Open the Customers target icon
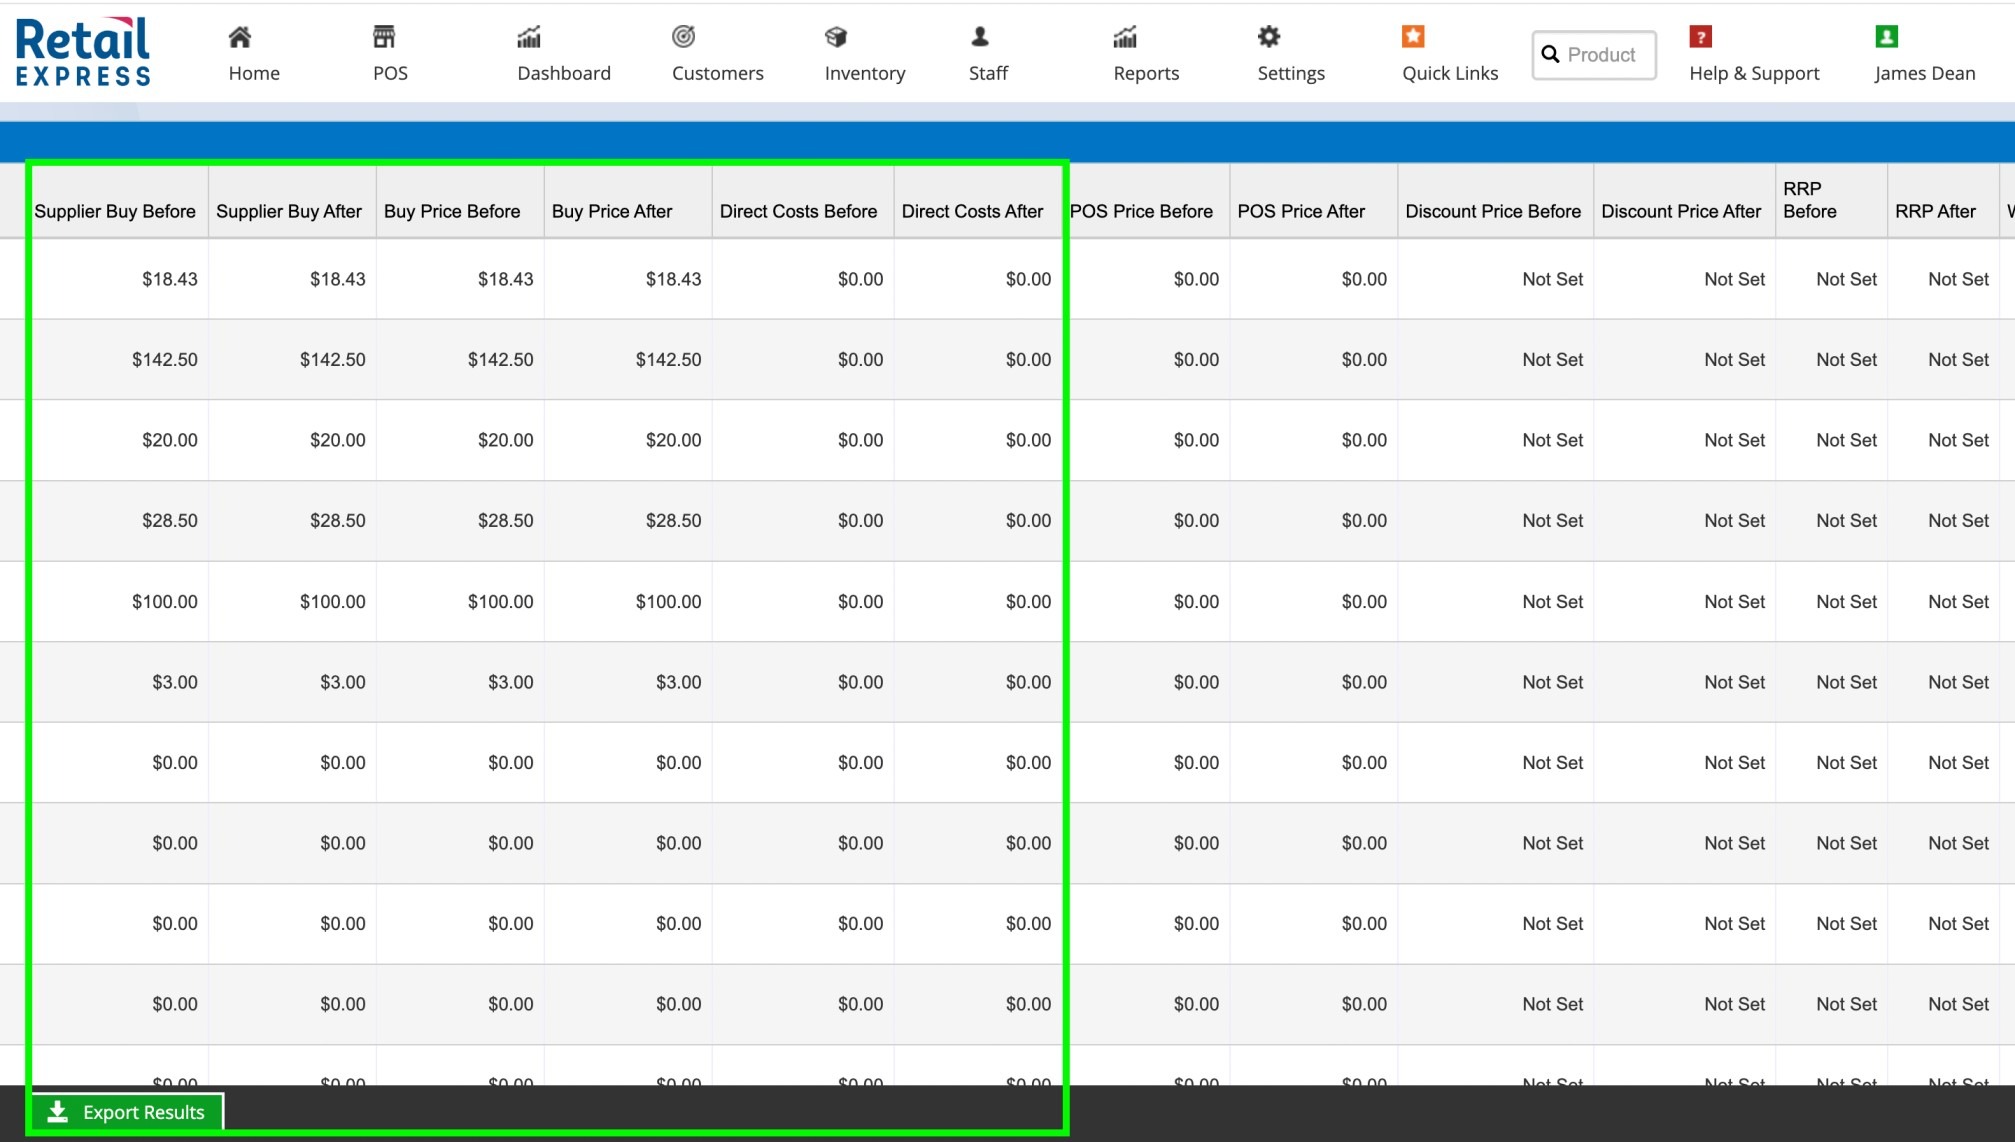 click(683, 37)
